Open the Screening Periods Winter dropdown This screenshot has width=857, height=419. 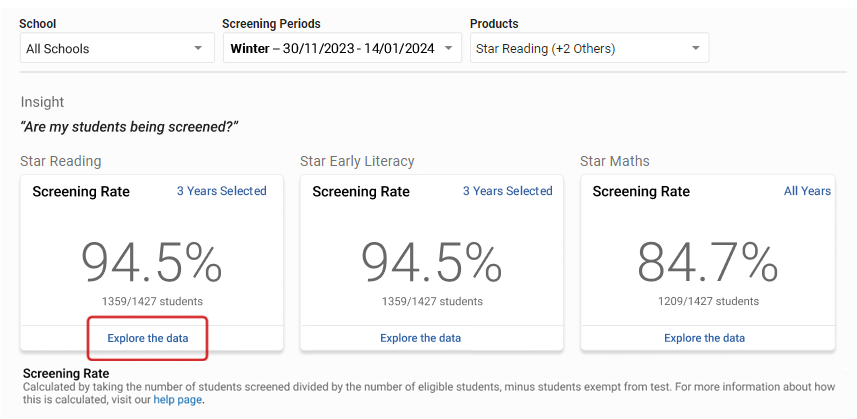342,48
